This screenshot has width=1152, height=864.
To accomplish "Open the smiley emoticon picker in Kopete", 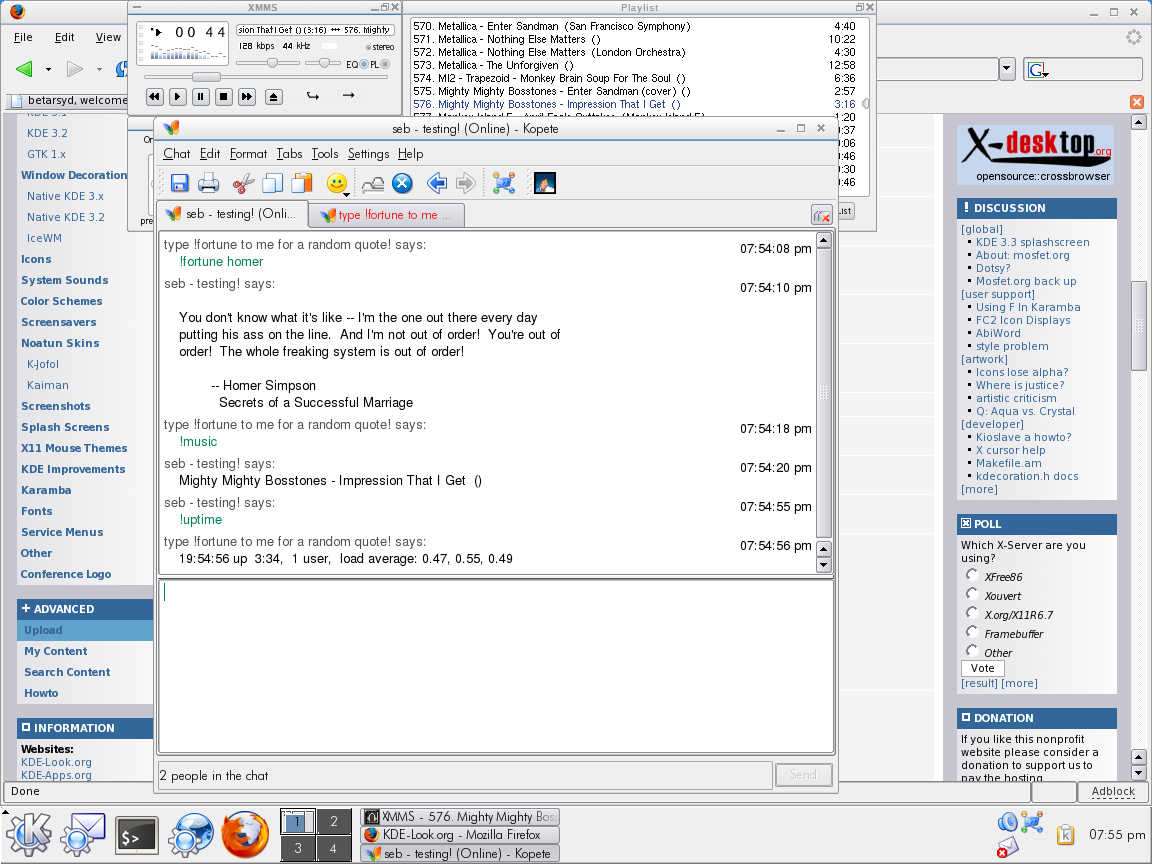I will click(337, 183).
